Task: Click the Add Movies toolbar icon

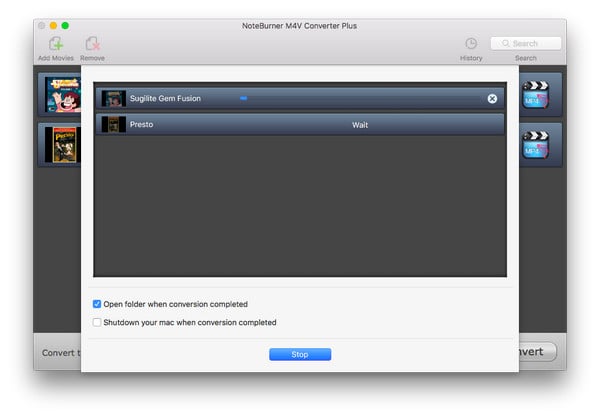Action: coord(56,44)
